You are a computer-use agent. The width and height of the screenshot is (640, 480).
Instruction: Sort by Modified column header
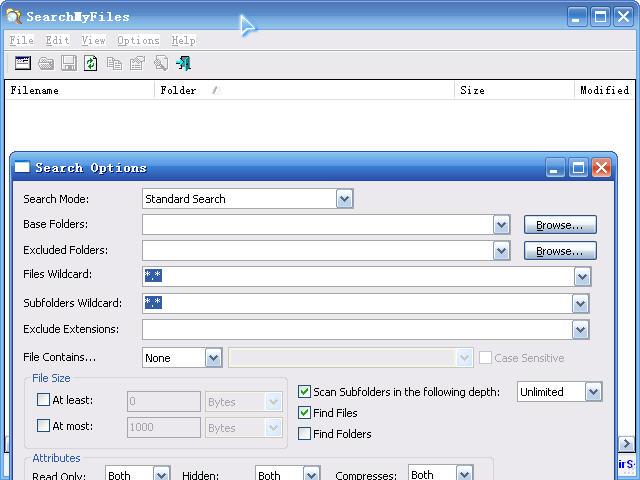tap(605, 90)
